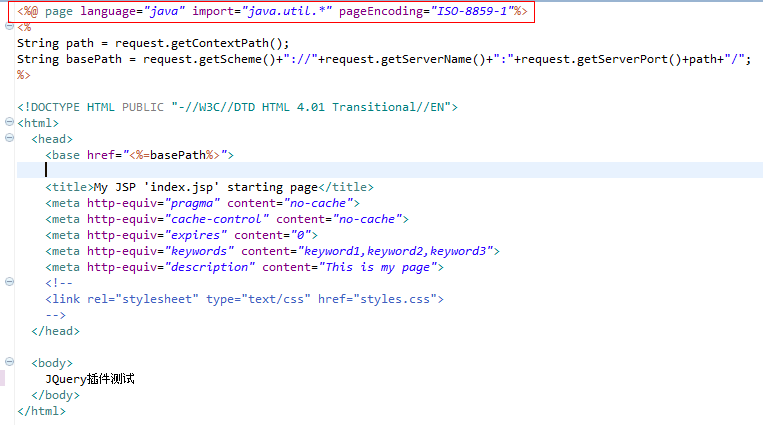Click the language="java" attribute value

click(x=164, y=11)
